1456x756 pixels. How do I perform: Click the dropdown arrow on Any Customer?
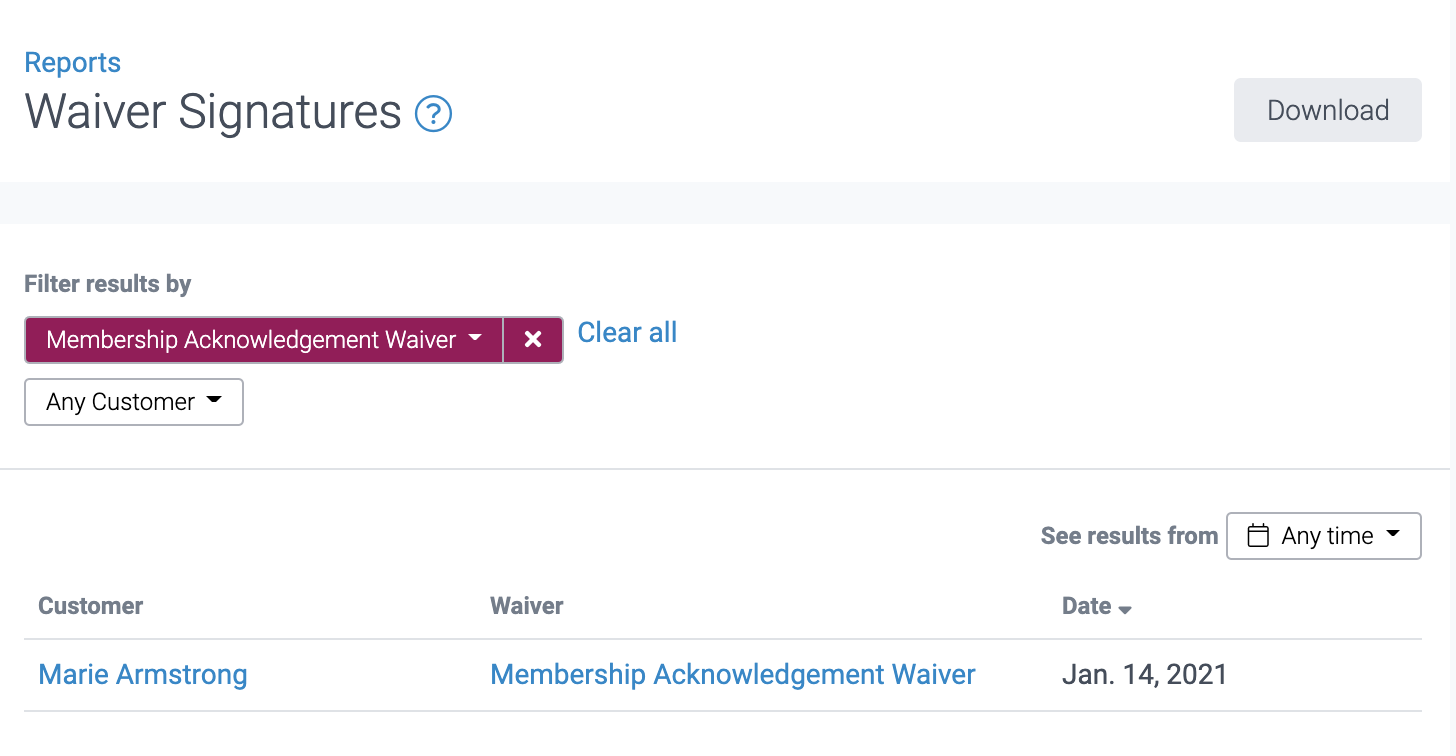pos(214,401)
